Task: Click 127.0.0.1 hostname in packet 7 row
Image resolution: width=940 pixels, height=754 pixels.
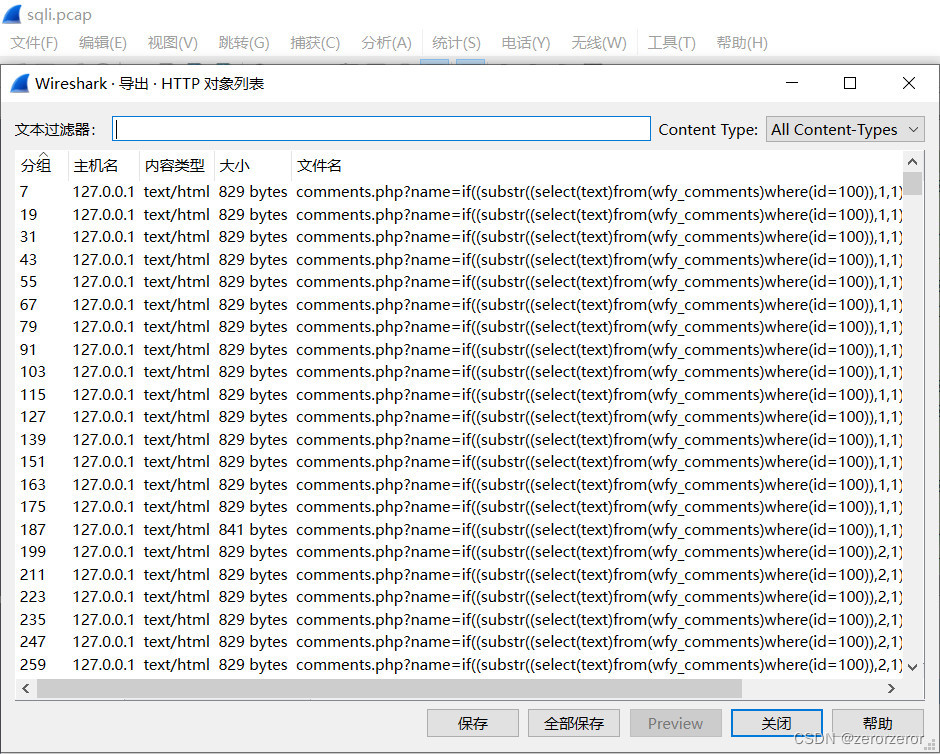Action: [103, 192]
